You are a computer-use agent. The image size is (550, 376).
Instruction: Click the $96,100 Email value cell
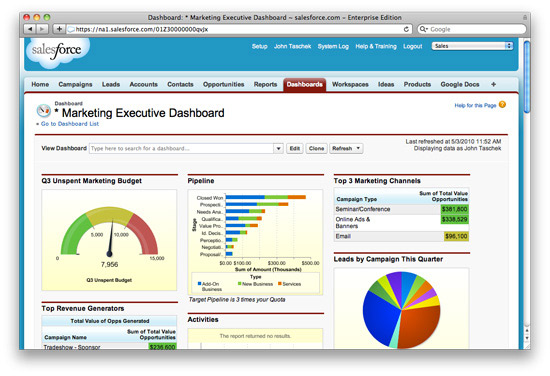[x=456, y=236]
